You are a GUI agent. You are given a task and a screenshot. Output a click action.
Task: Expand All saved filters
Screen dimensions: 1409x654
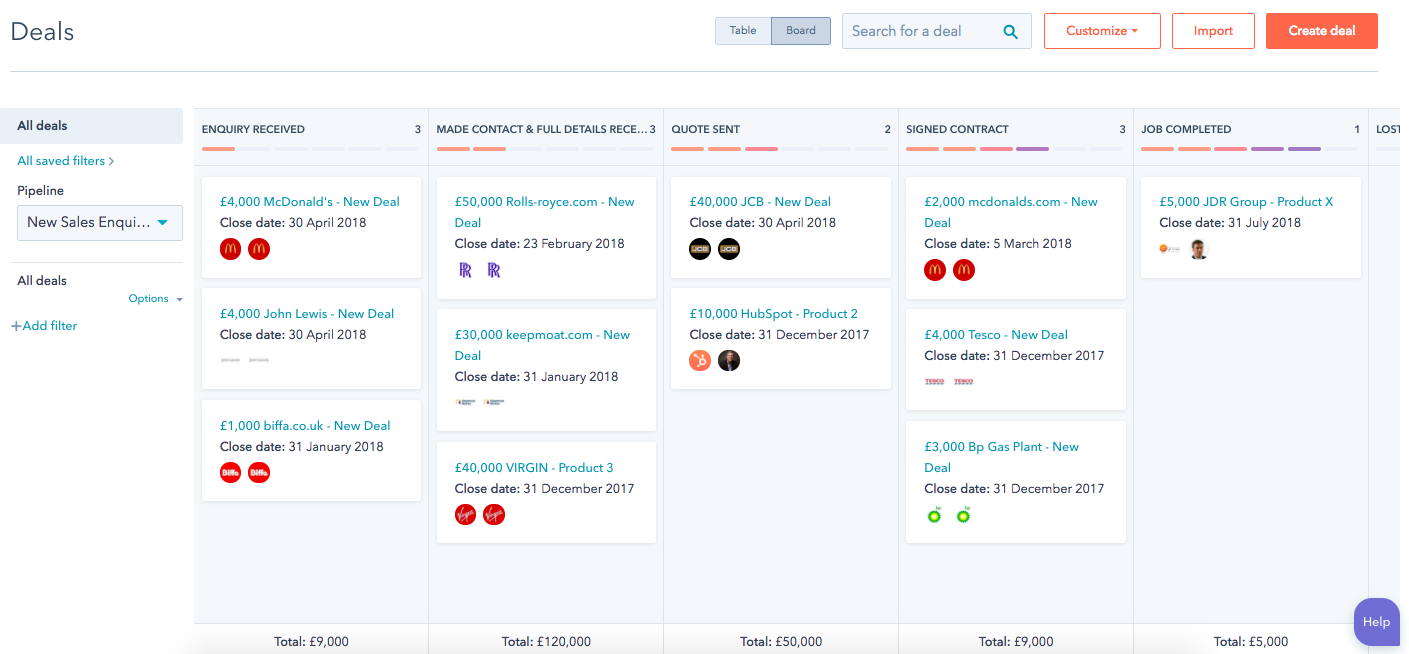66,161
